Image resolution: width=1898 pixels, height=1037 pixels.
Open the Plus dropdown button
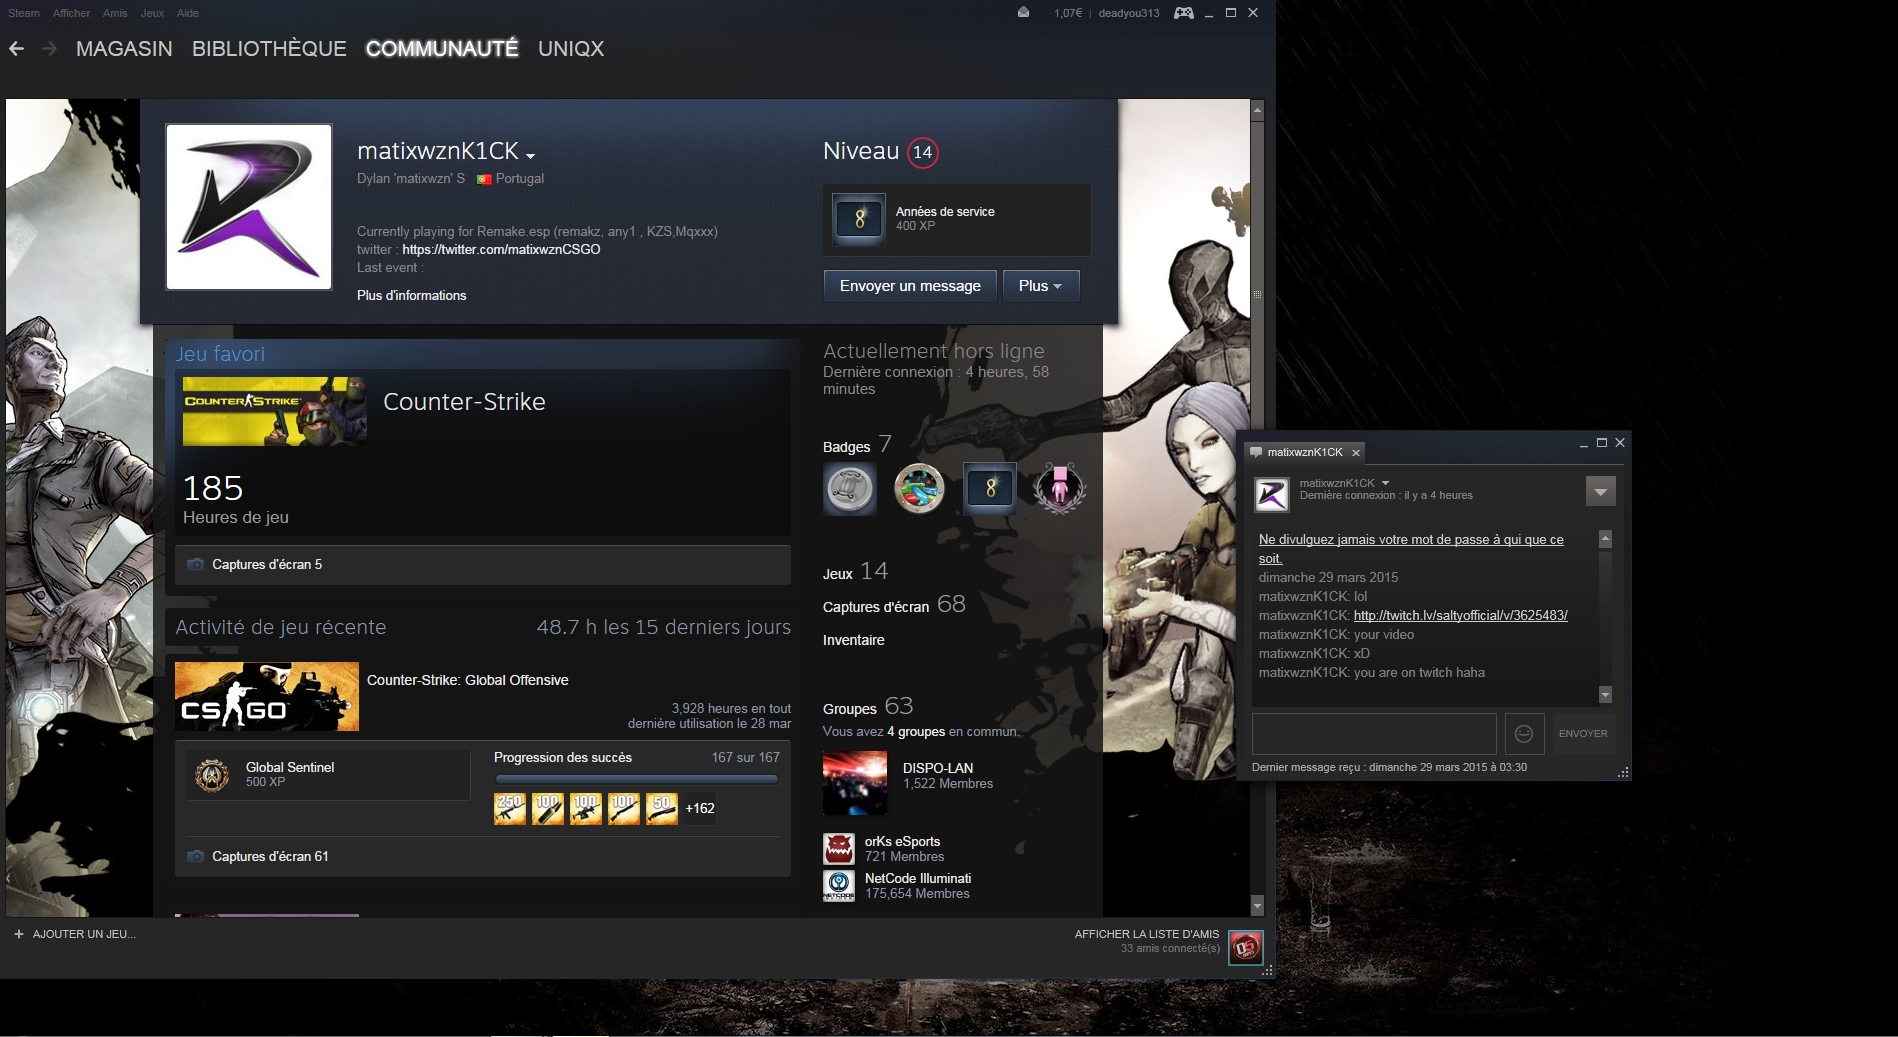(1041, 286)
